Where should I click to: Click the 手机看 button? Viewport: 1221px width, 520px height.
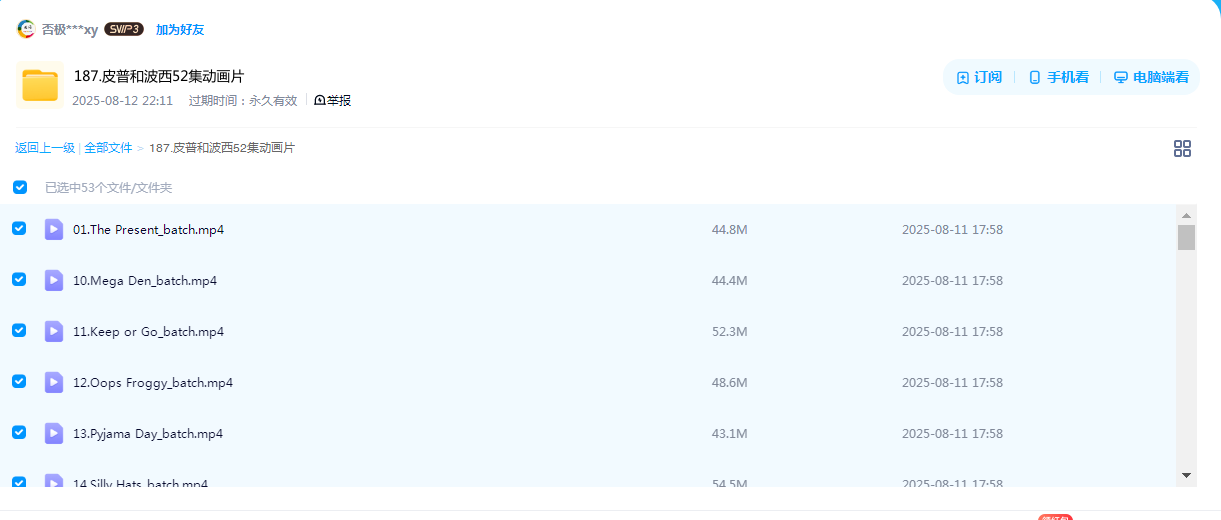1058,77
